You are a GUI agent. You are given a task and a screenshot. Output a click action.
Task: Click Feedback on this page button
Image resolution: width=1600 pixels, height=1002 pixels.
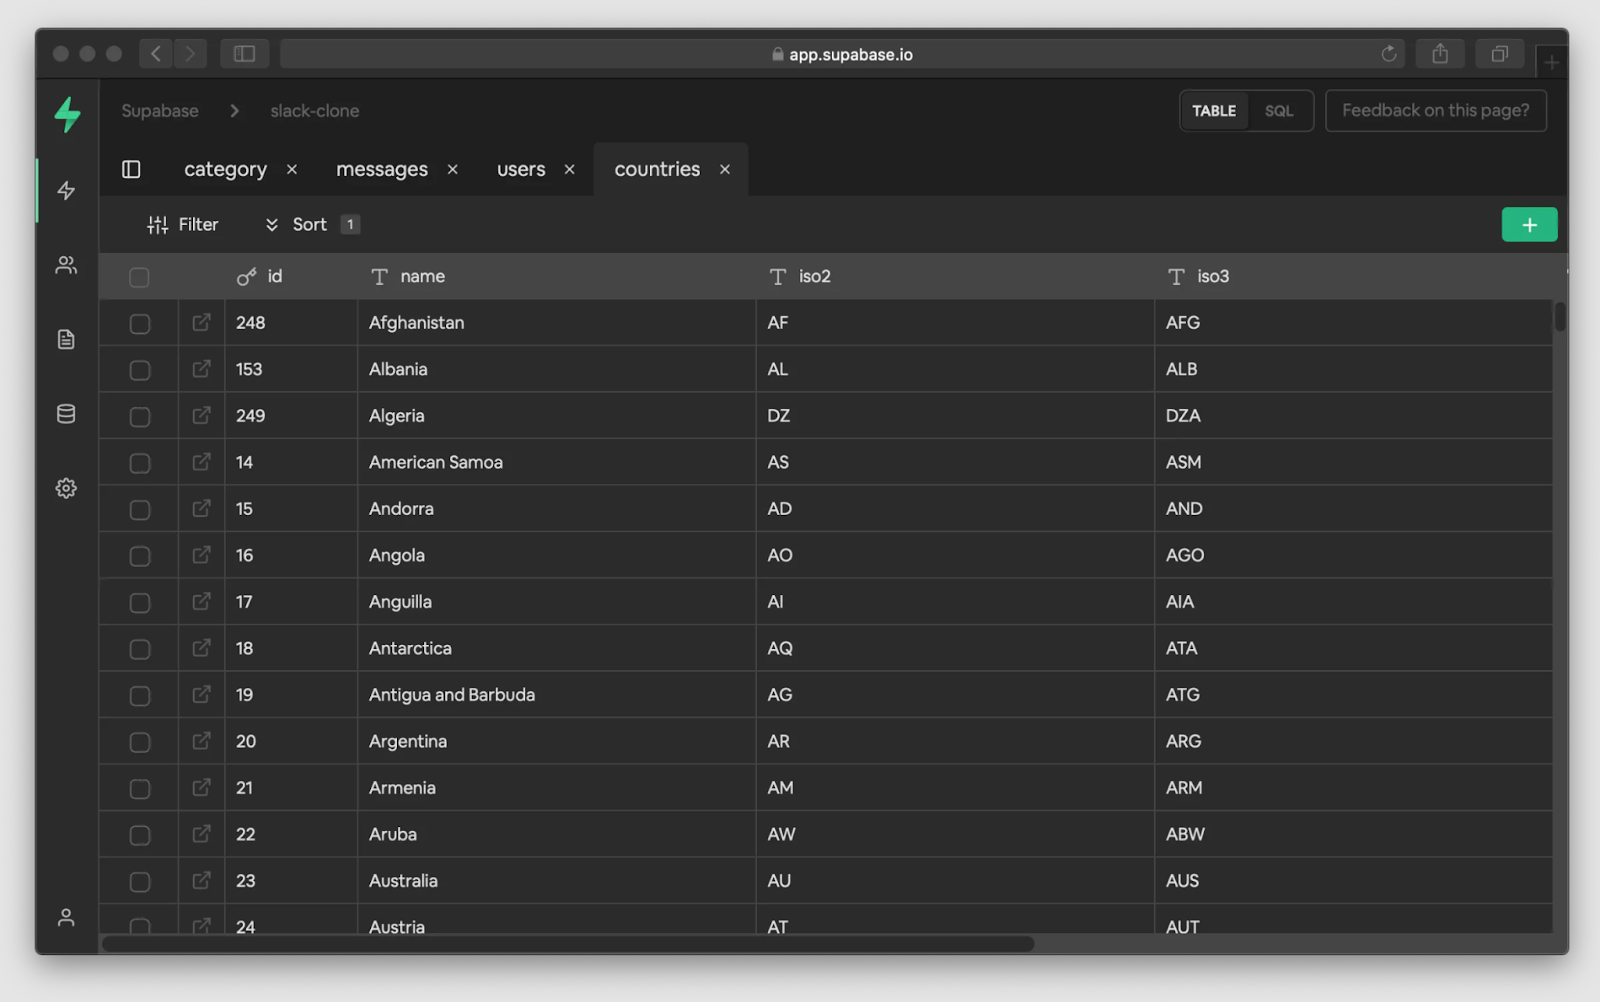pos(1436,110)
